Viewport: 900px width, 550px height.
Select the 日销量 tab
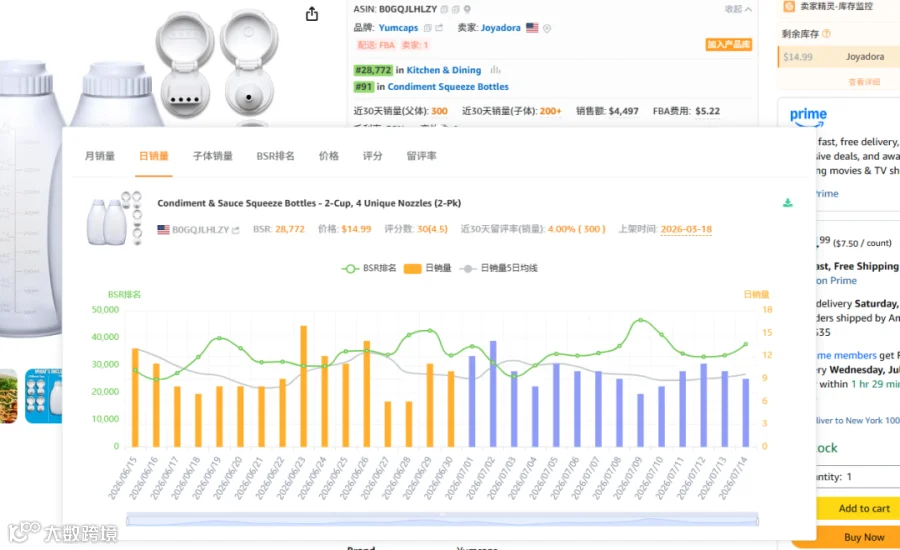pos(154,156)
